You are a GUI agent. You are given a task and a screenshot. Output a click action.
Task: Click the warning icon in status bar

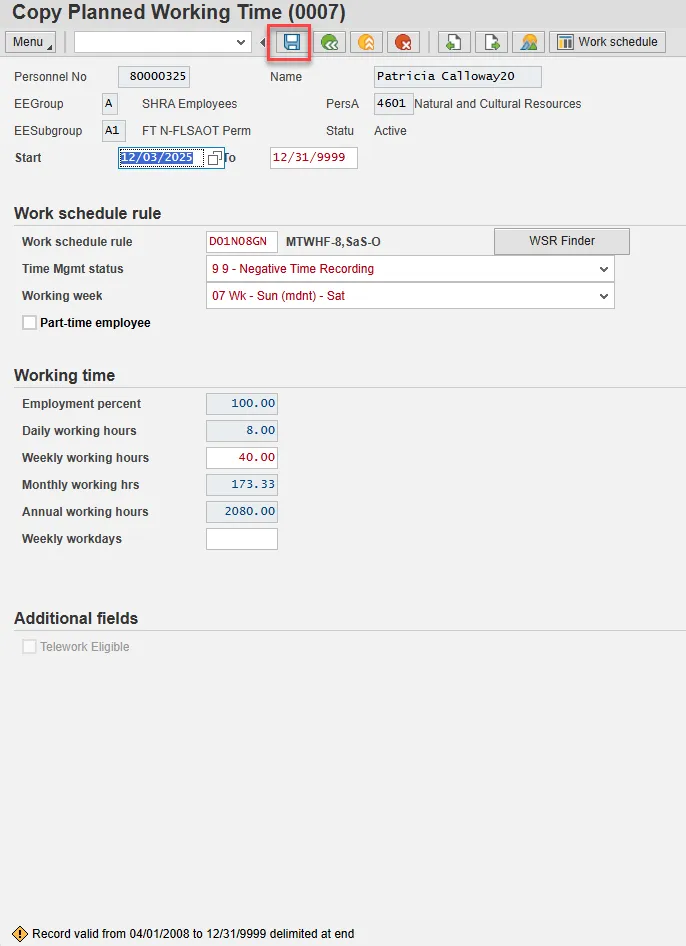coord(20,934)
